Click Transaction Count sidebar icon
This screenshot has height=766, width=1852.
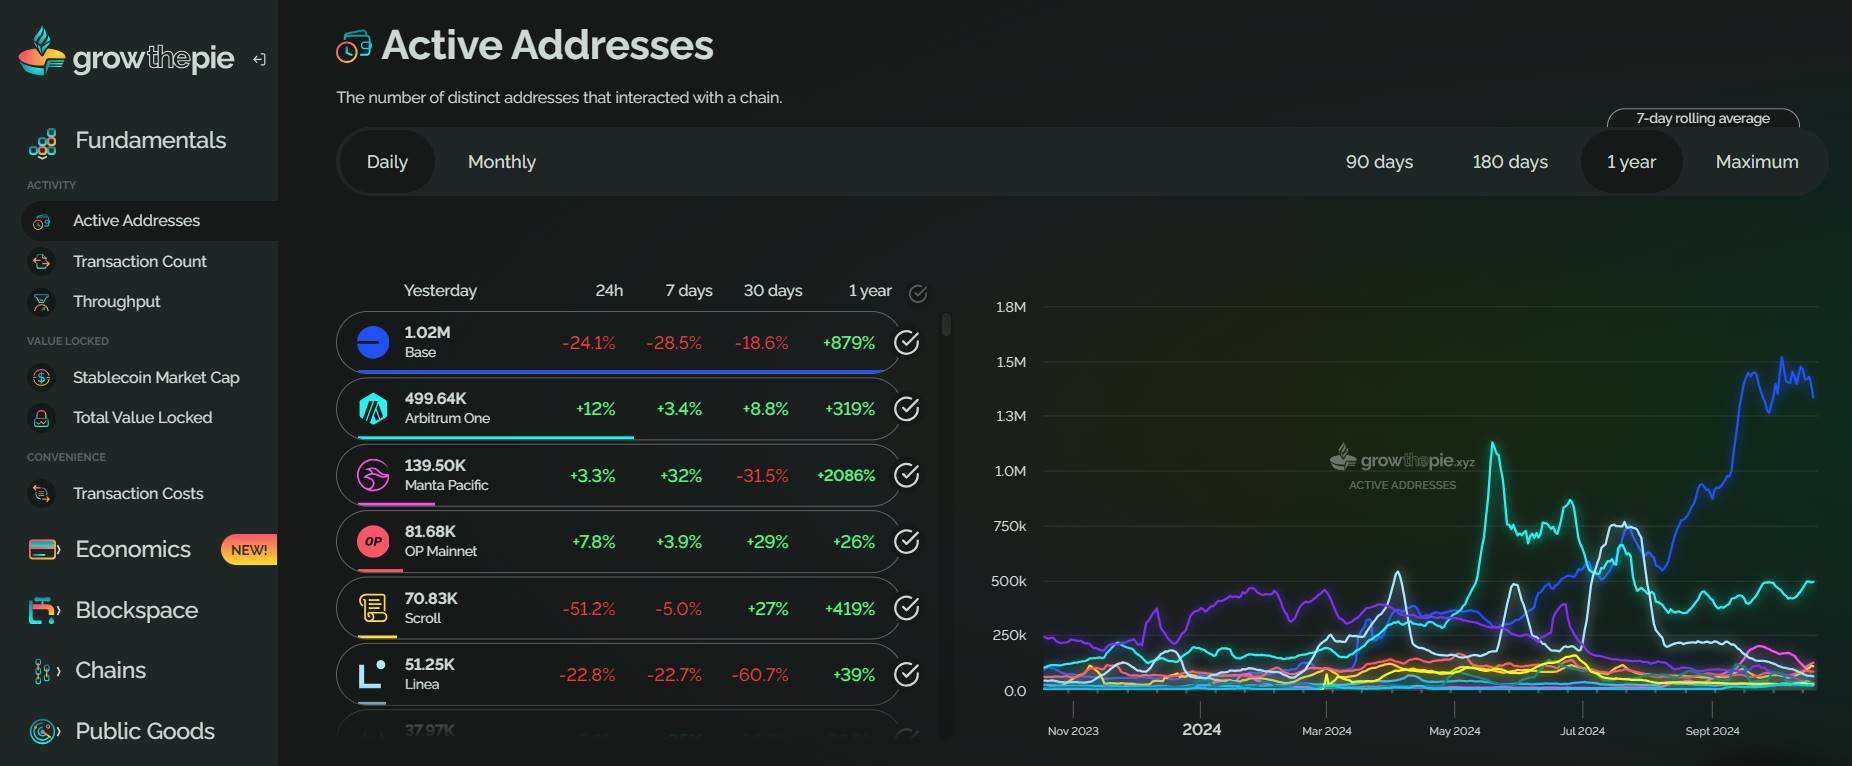tap(42, 261)
